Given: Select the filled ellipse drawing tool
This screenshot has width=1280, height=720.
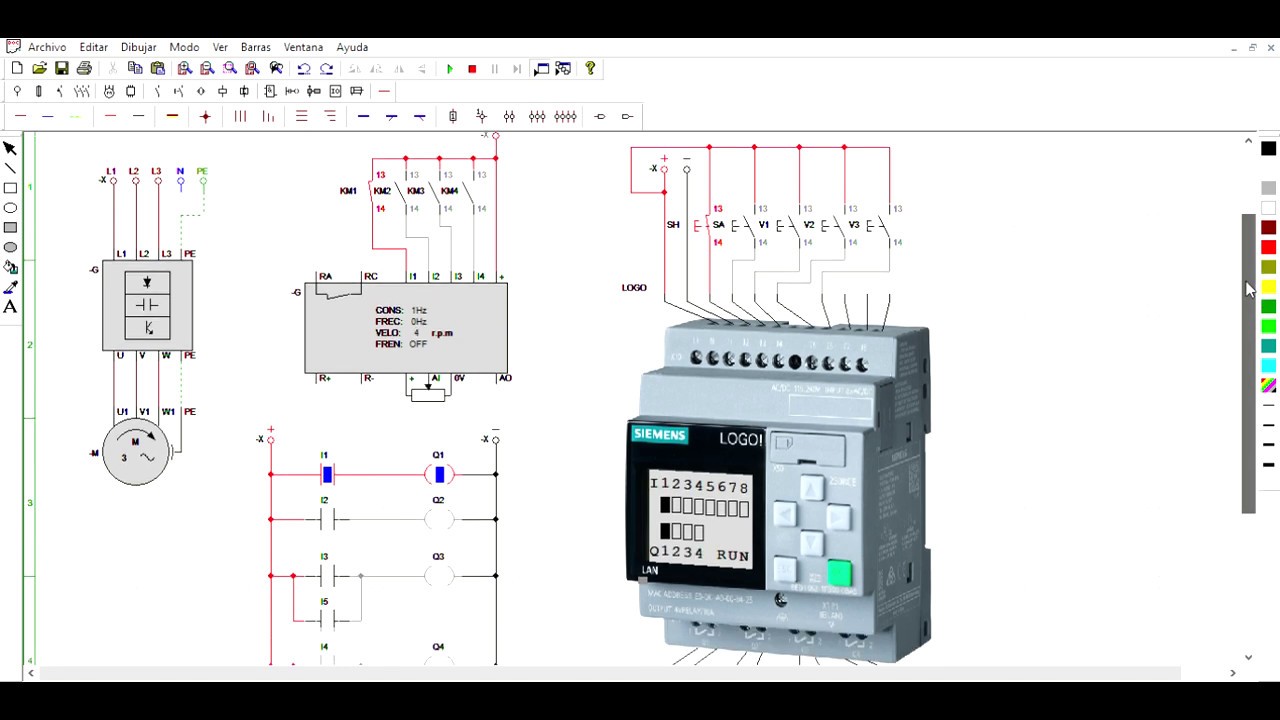Looking at the screenshot, I should 10,247.
